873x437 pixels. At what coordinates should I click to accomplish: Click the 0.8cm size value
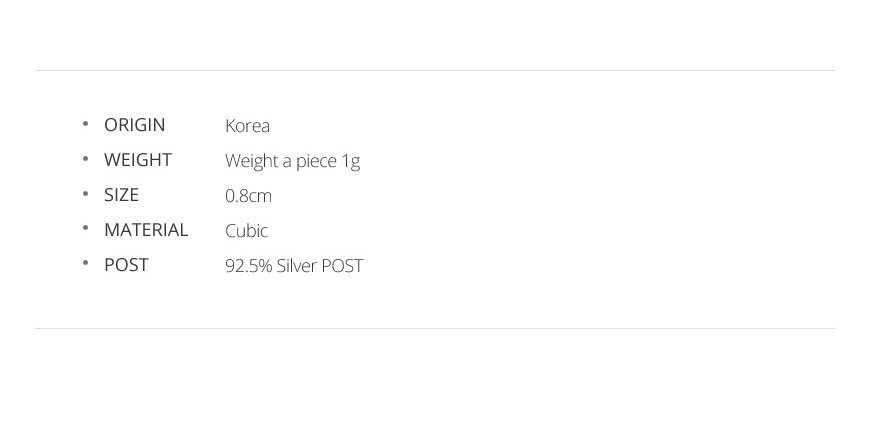point(248,196)
